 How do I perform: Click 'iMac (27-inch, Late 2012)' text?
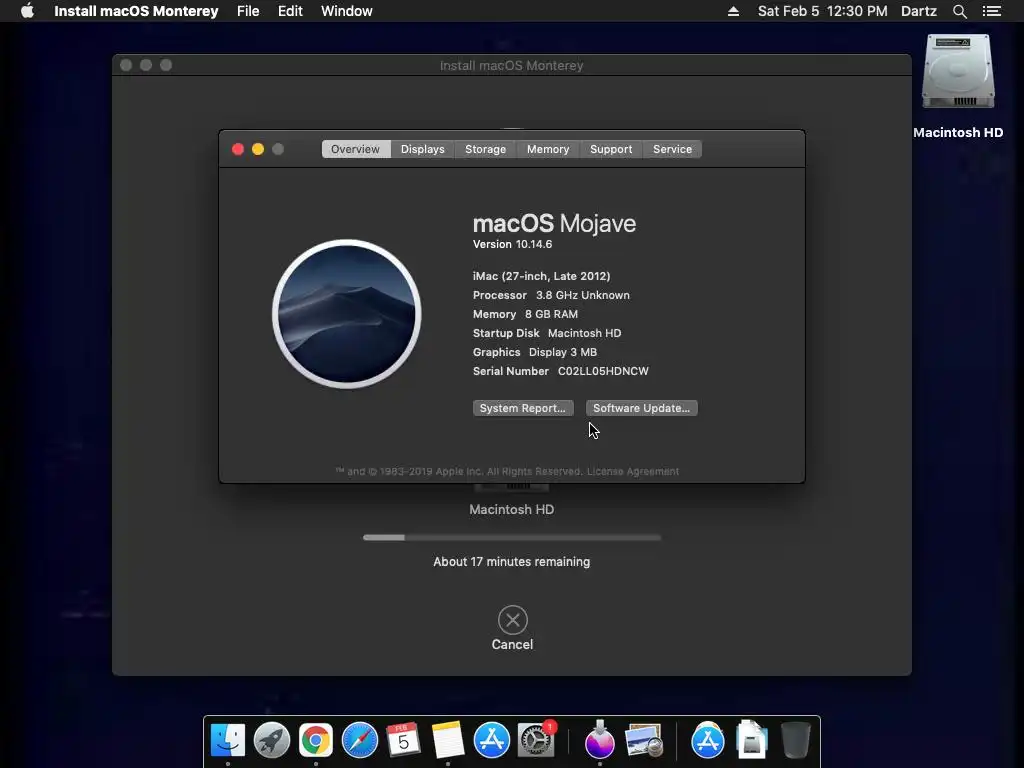(541, 276)
